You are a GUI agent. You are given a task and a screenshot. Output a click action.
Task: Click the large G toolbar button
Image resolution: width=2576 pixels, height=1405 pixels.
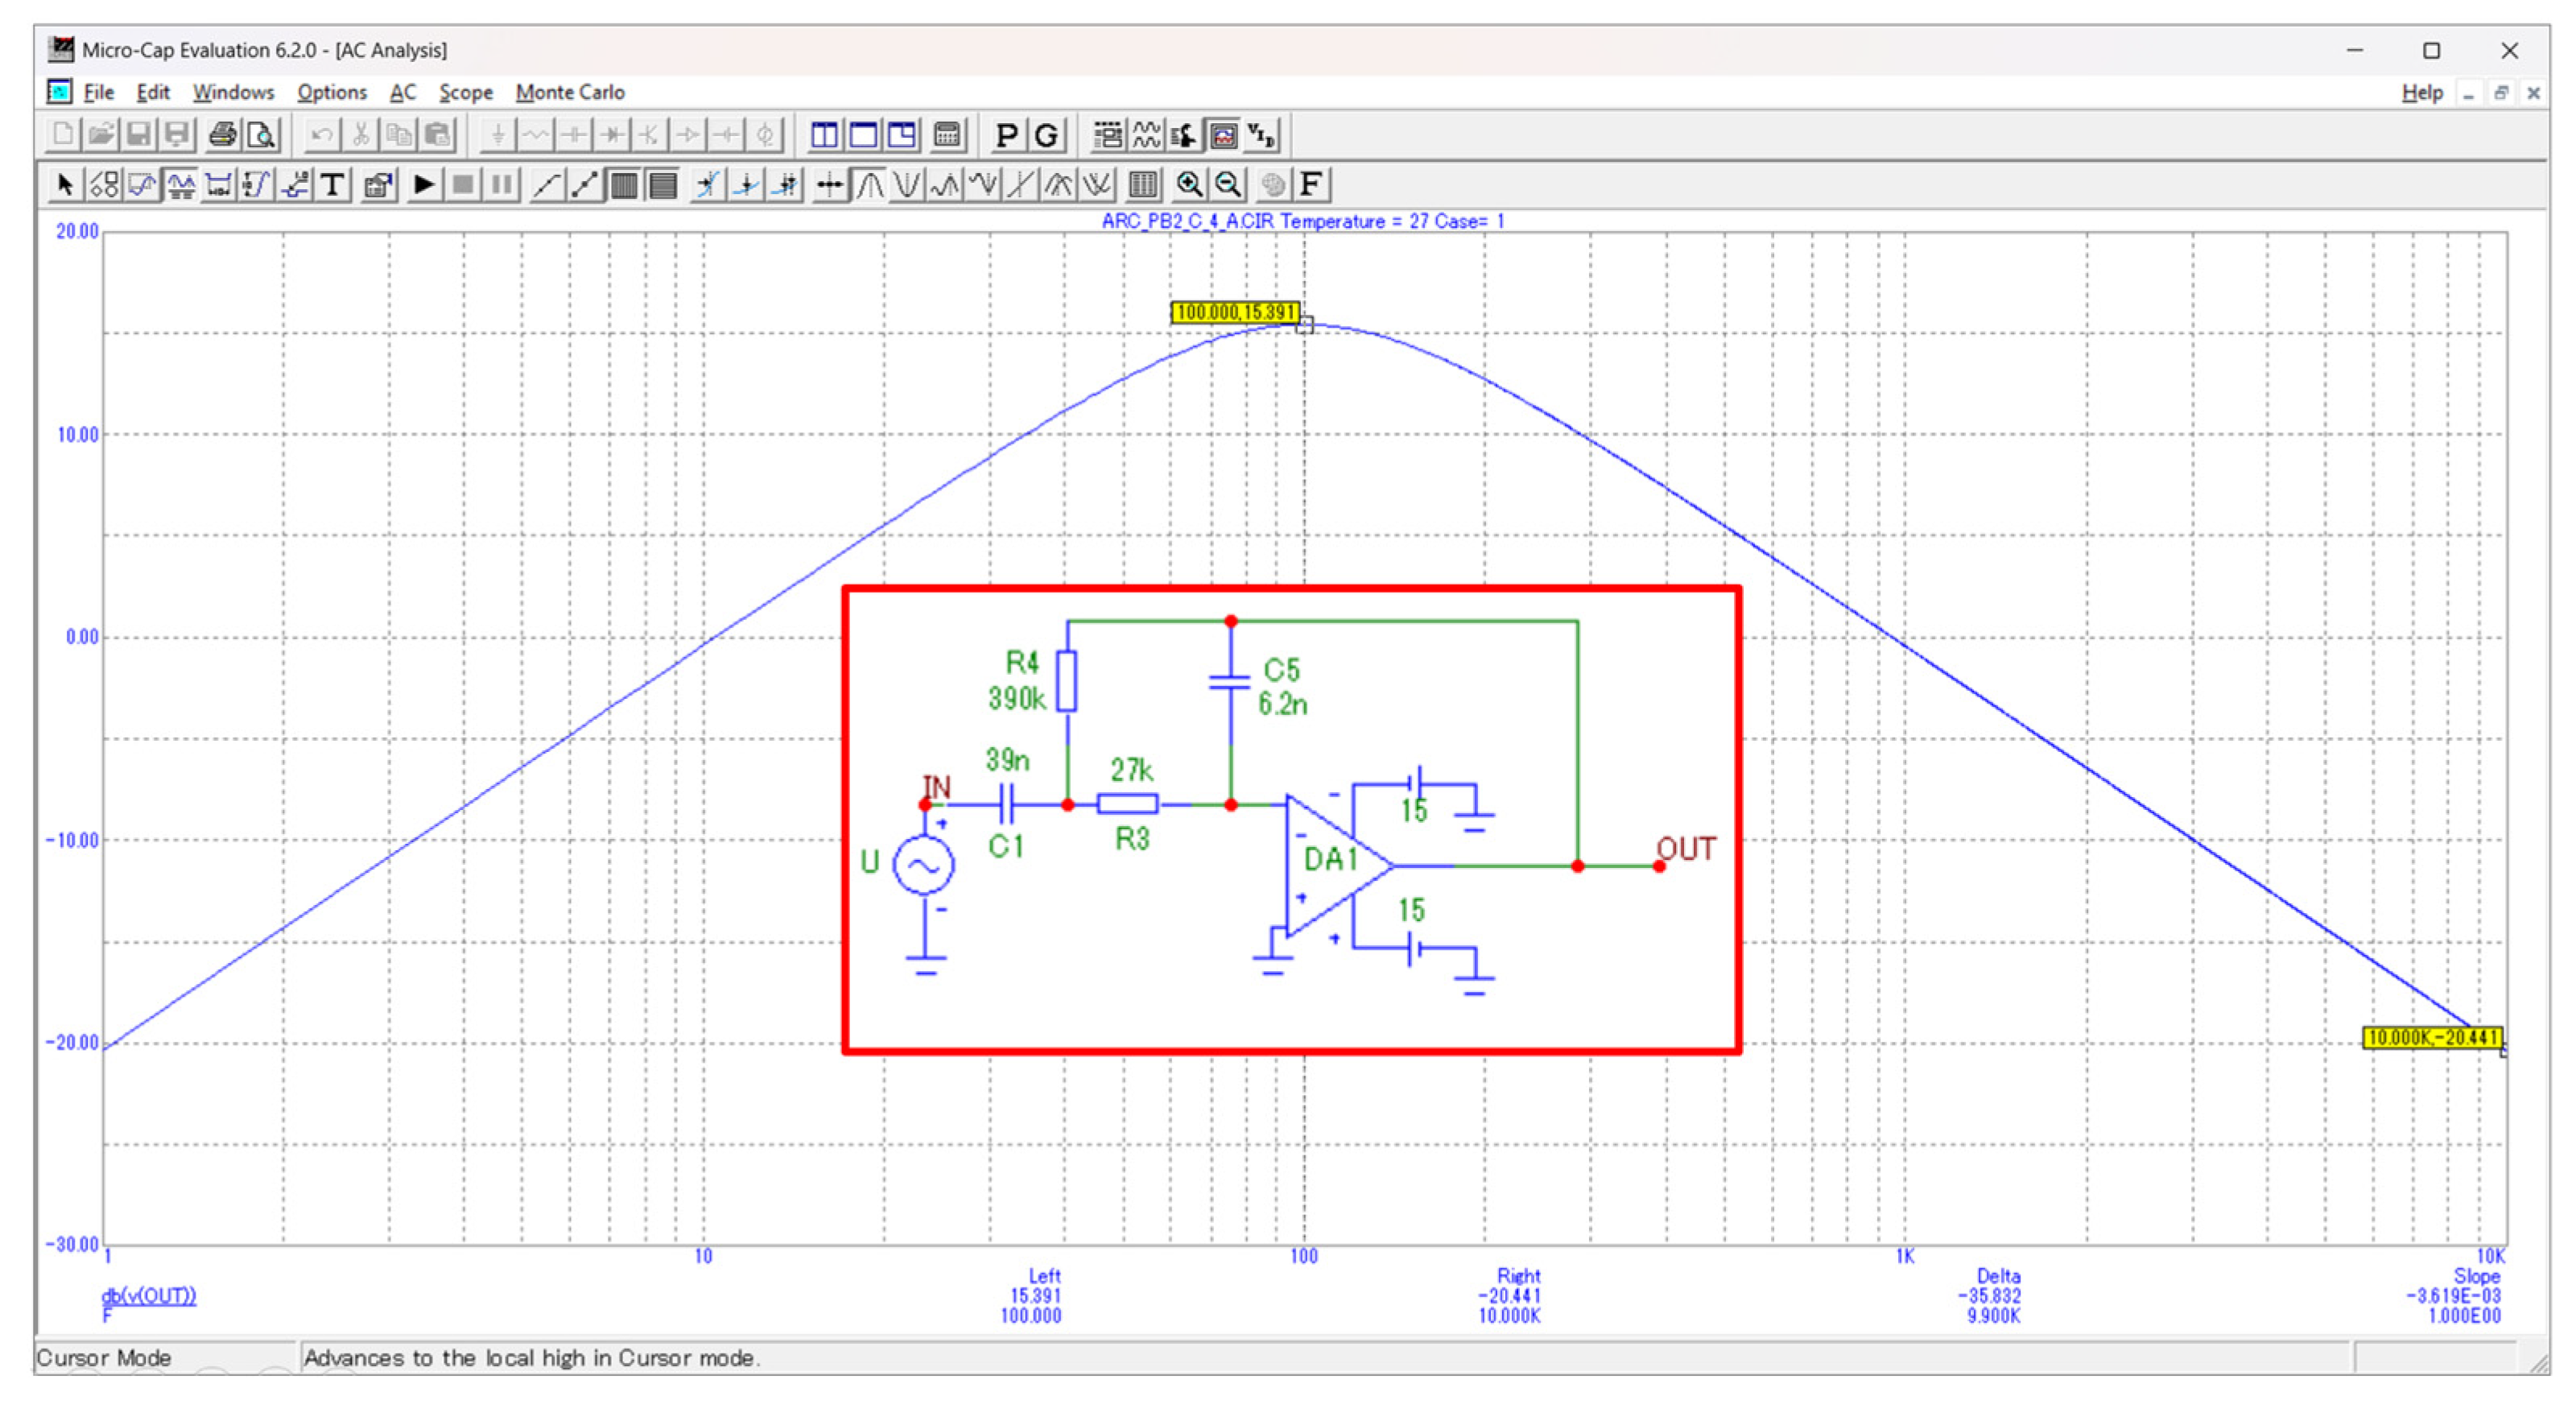point(1046,135)
